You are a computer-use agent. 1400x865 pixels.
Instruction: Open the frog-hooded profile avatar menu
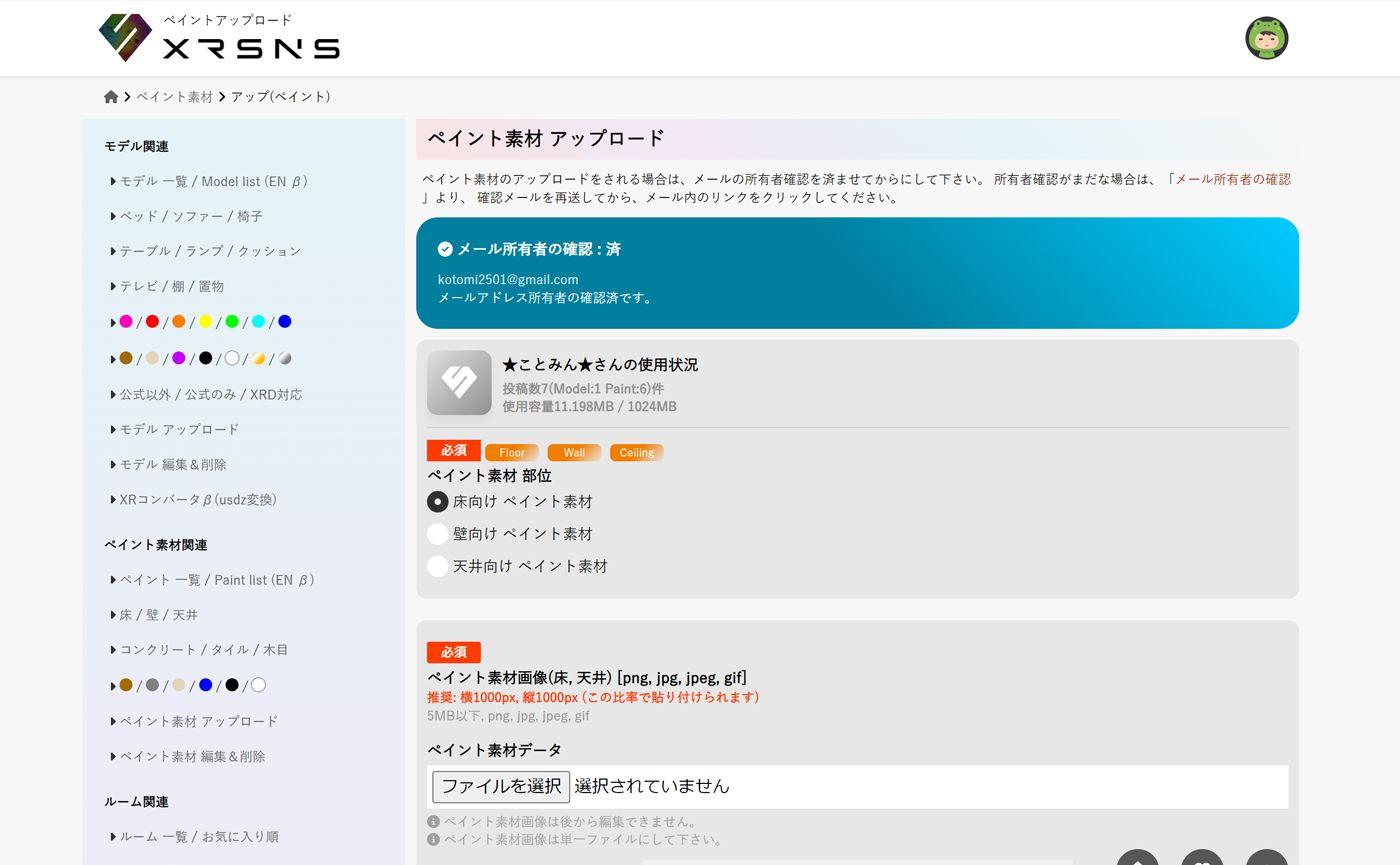coord(1266,37)
